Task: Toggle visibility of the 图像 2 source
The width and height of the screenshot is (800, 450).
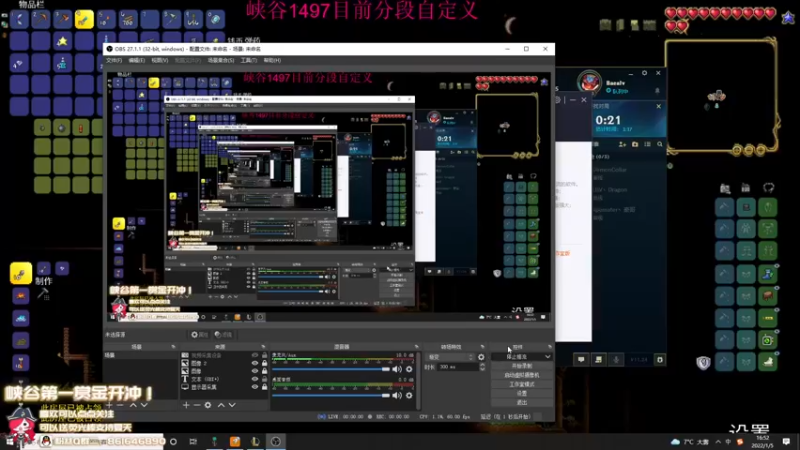Action: coord(255,363)
